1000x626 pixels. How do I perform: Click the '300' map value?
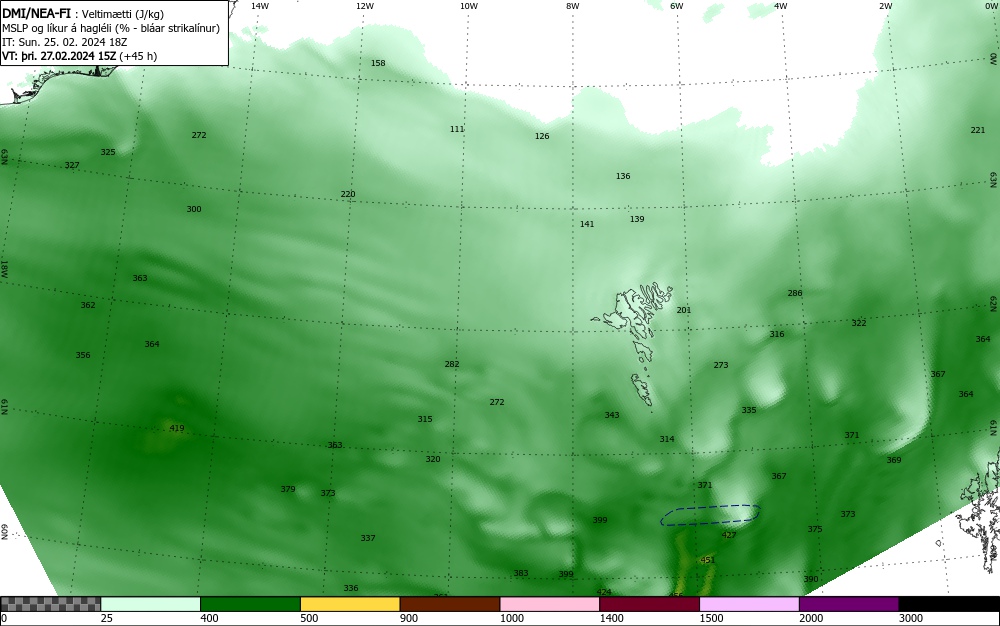(194, 209)
